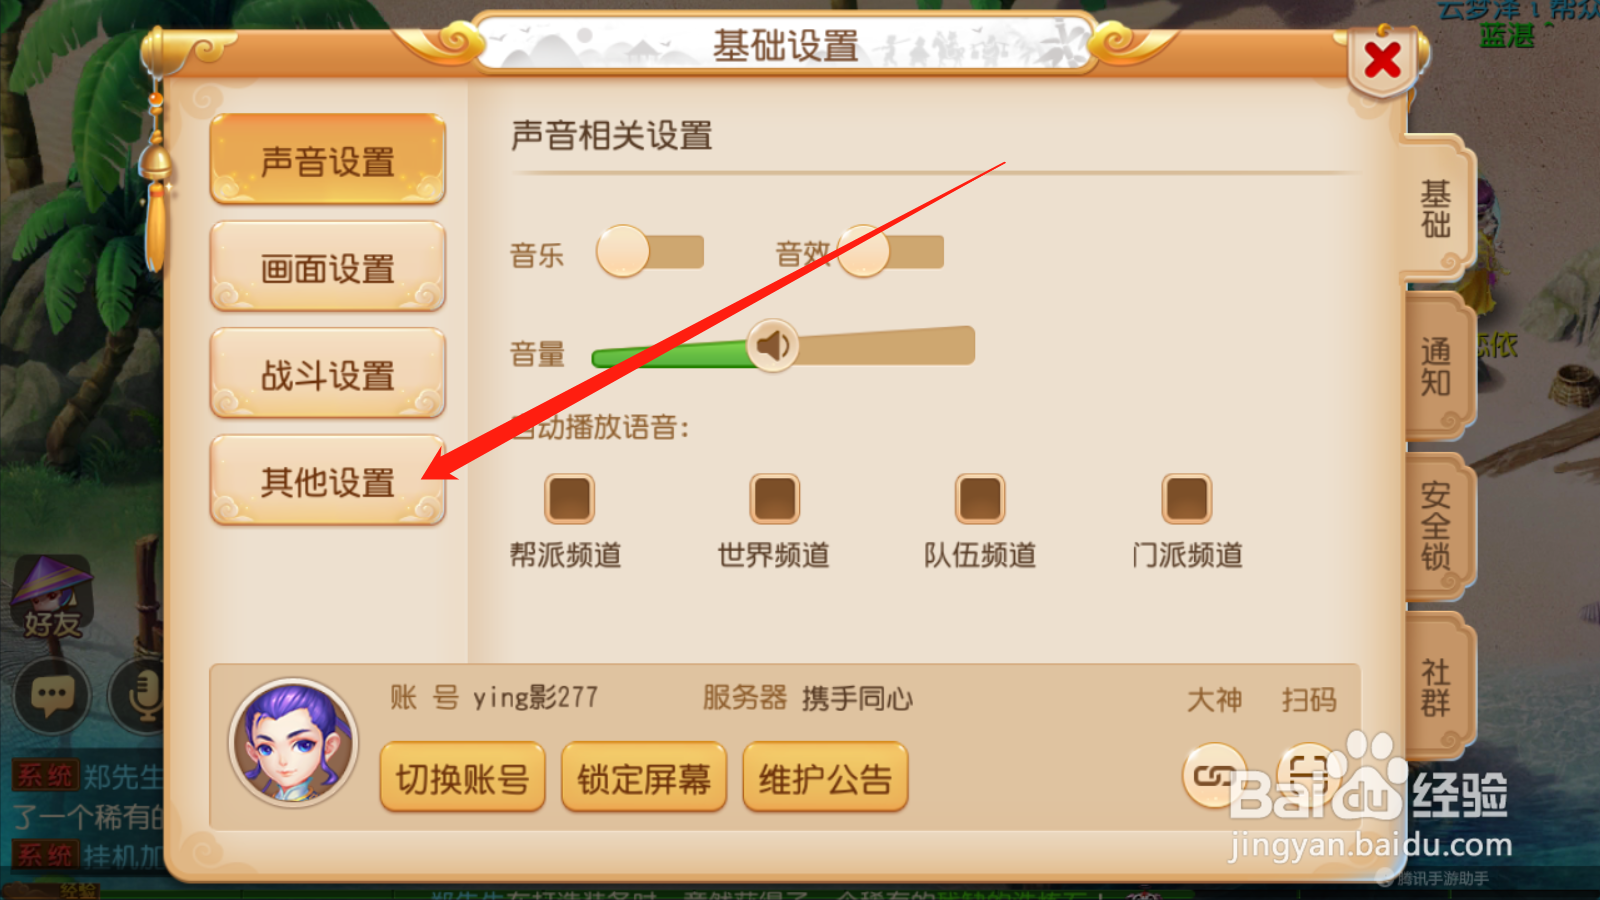The image size is (1600, 900).
Task: Tap the microphone voice icon
Action: click(142, 695)
